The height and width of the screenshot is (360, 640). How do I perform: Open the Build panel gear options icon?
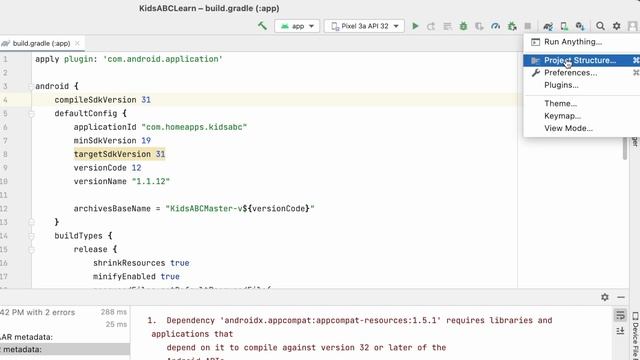(604, 297)
